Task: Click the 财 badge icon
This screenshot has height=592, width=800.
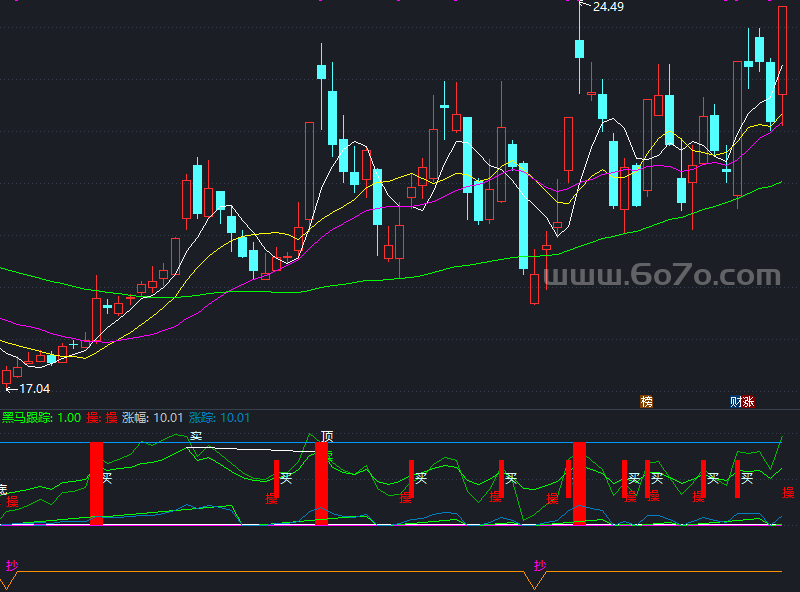Action: 736,402
